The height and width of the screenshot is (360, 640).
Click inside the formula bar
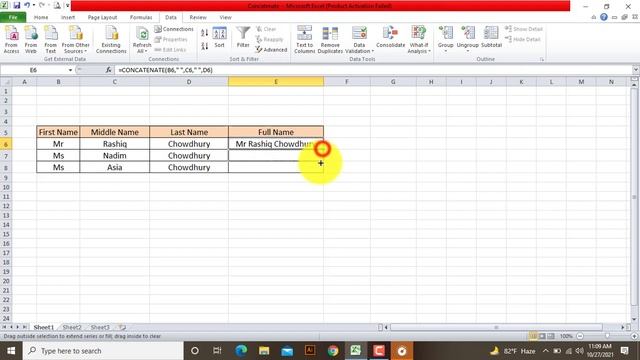click(x=373, y=70)
